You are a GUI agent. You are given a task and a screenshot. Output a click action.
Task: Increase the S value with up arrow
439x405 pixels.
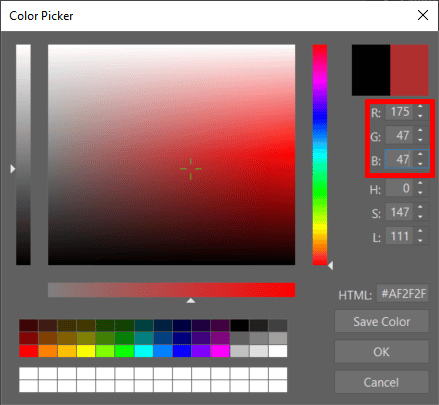[x=420, y=207]
